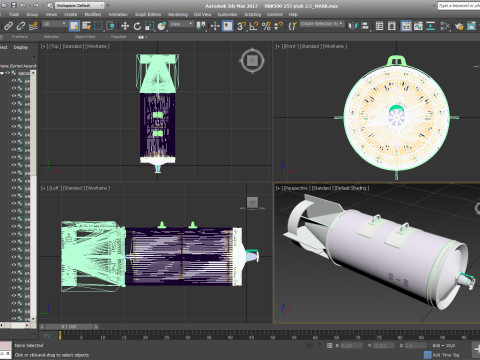480x360 pixels.
Task: Click the Bind to Space Warp icon
Action: [x=33, y=26]
